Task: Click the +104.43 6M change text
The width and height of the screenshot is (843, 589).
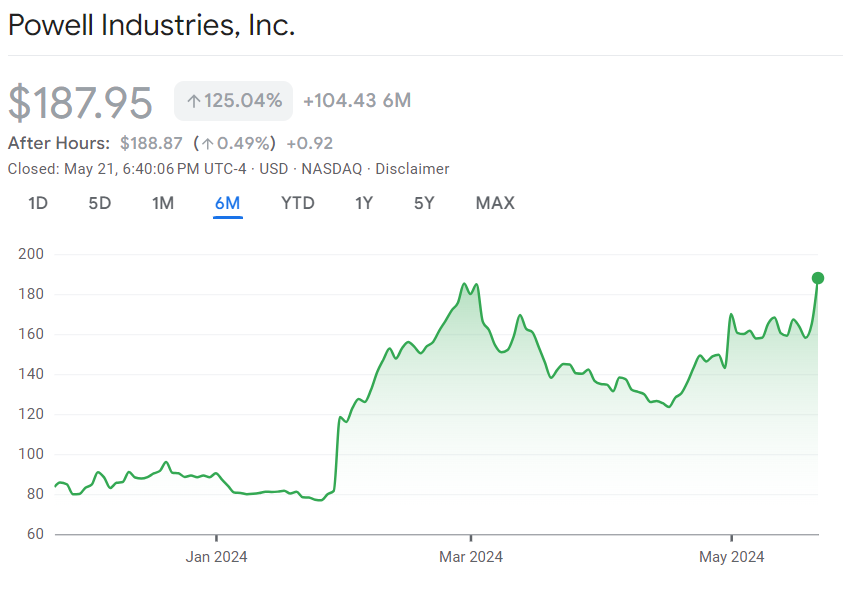Action: (357, 100)
